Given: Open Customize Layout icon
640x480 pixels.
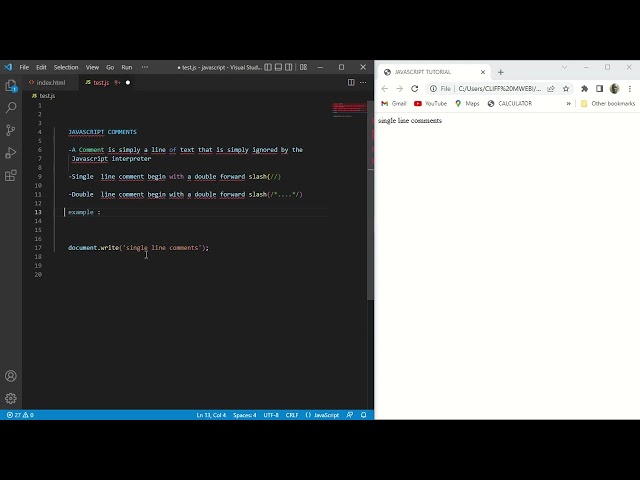Looking at the screenshot, I should click(303, 67).
